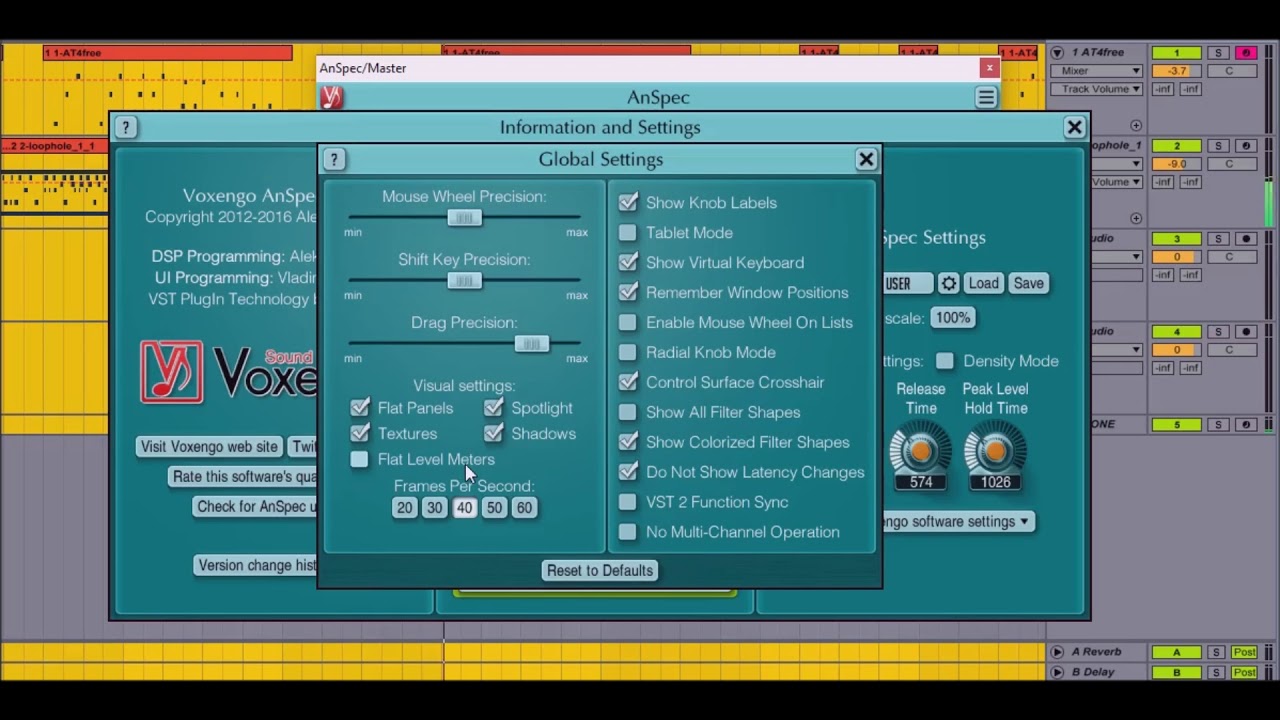Uncheck Show Colorized Filter Shapes
The width and height of the screenshot is (1280, 720).
pos(627,442)
